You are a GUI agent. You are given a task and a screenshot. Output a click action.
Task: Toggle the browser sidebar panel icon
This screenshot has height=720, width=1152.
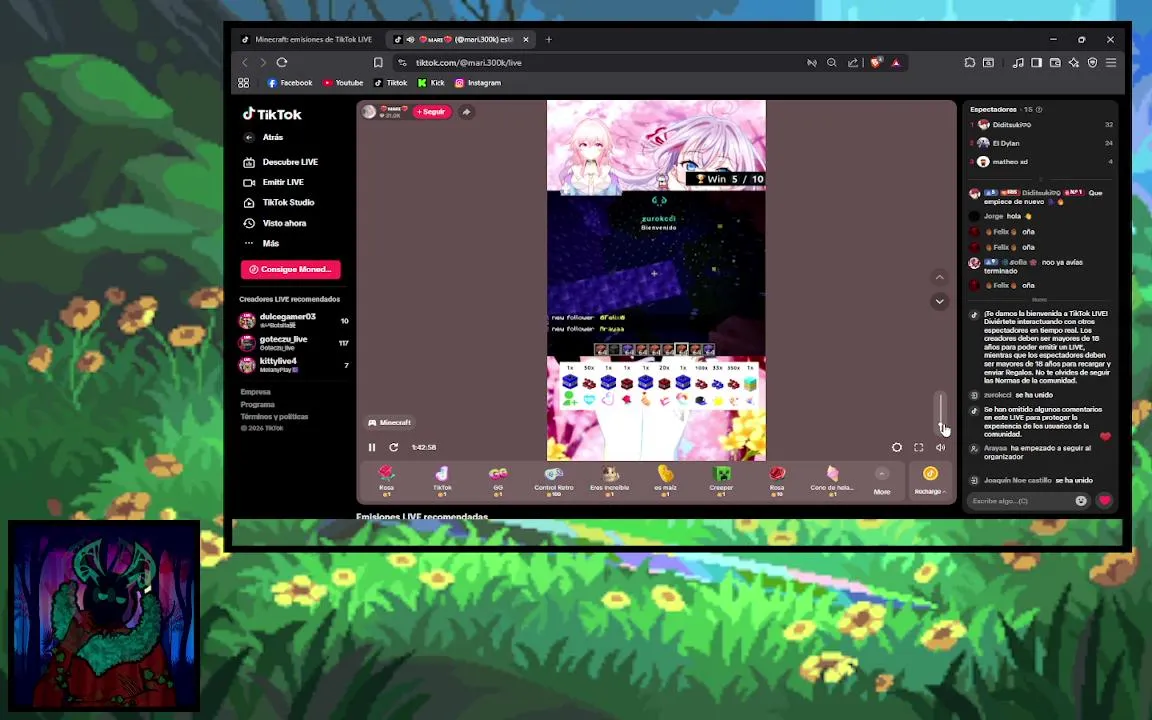1037,62
